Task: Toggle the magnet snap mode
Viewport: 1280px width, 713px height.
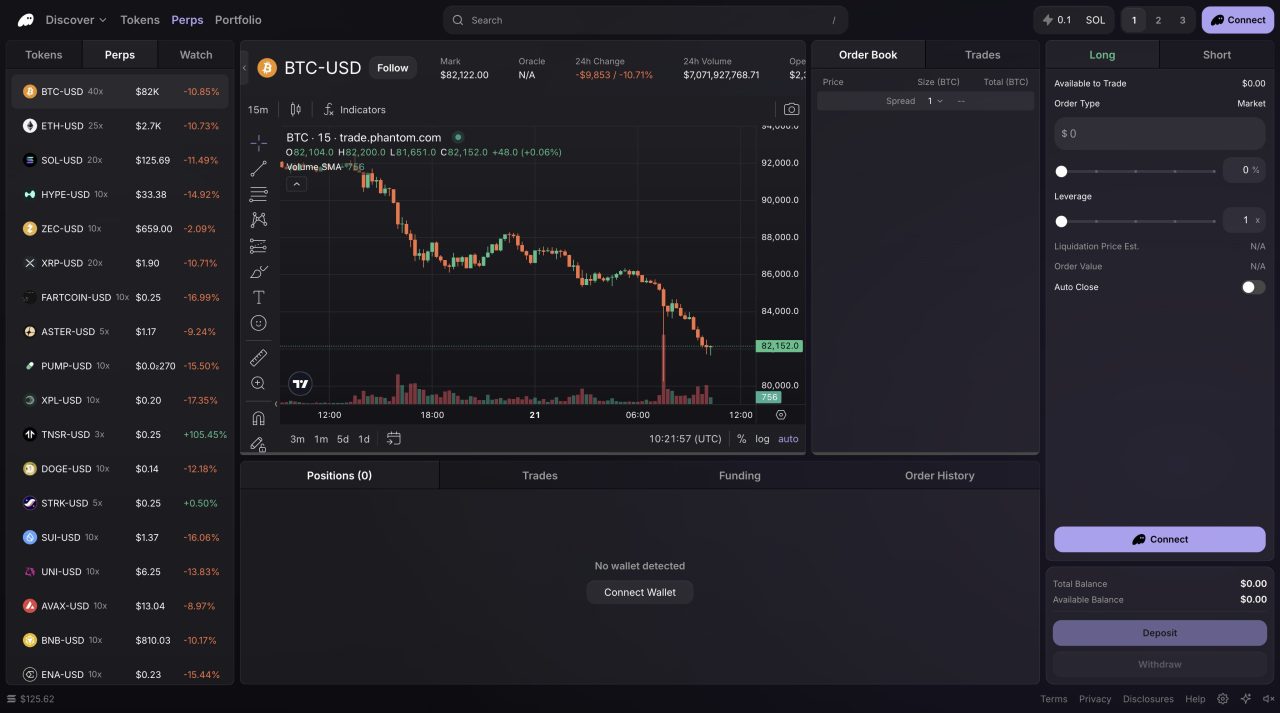Action: (259, 418)
